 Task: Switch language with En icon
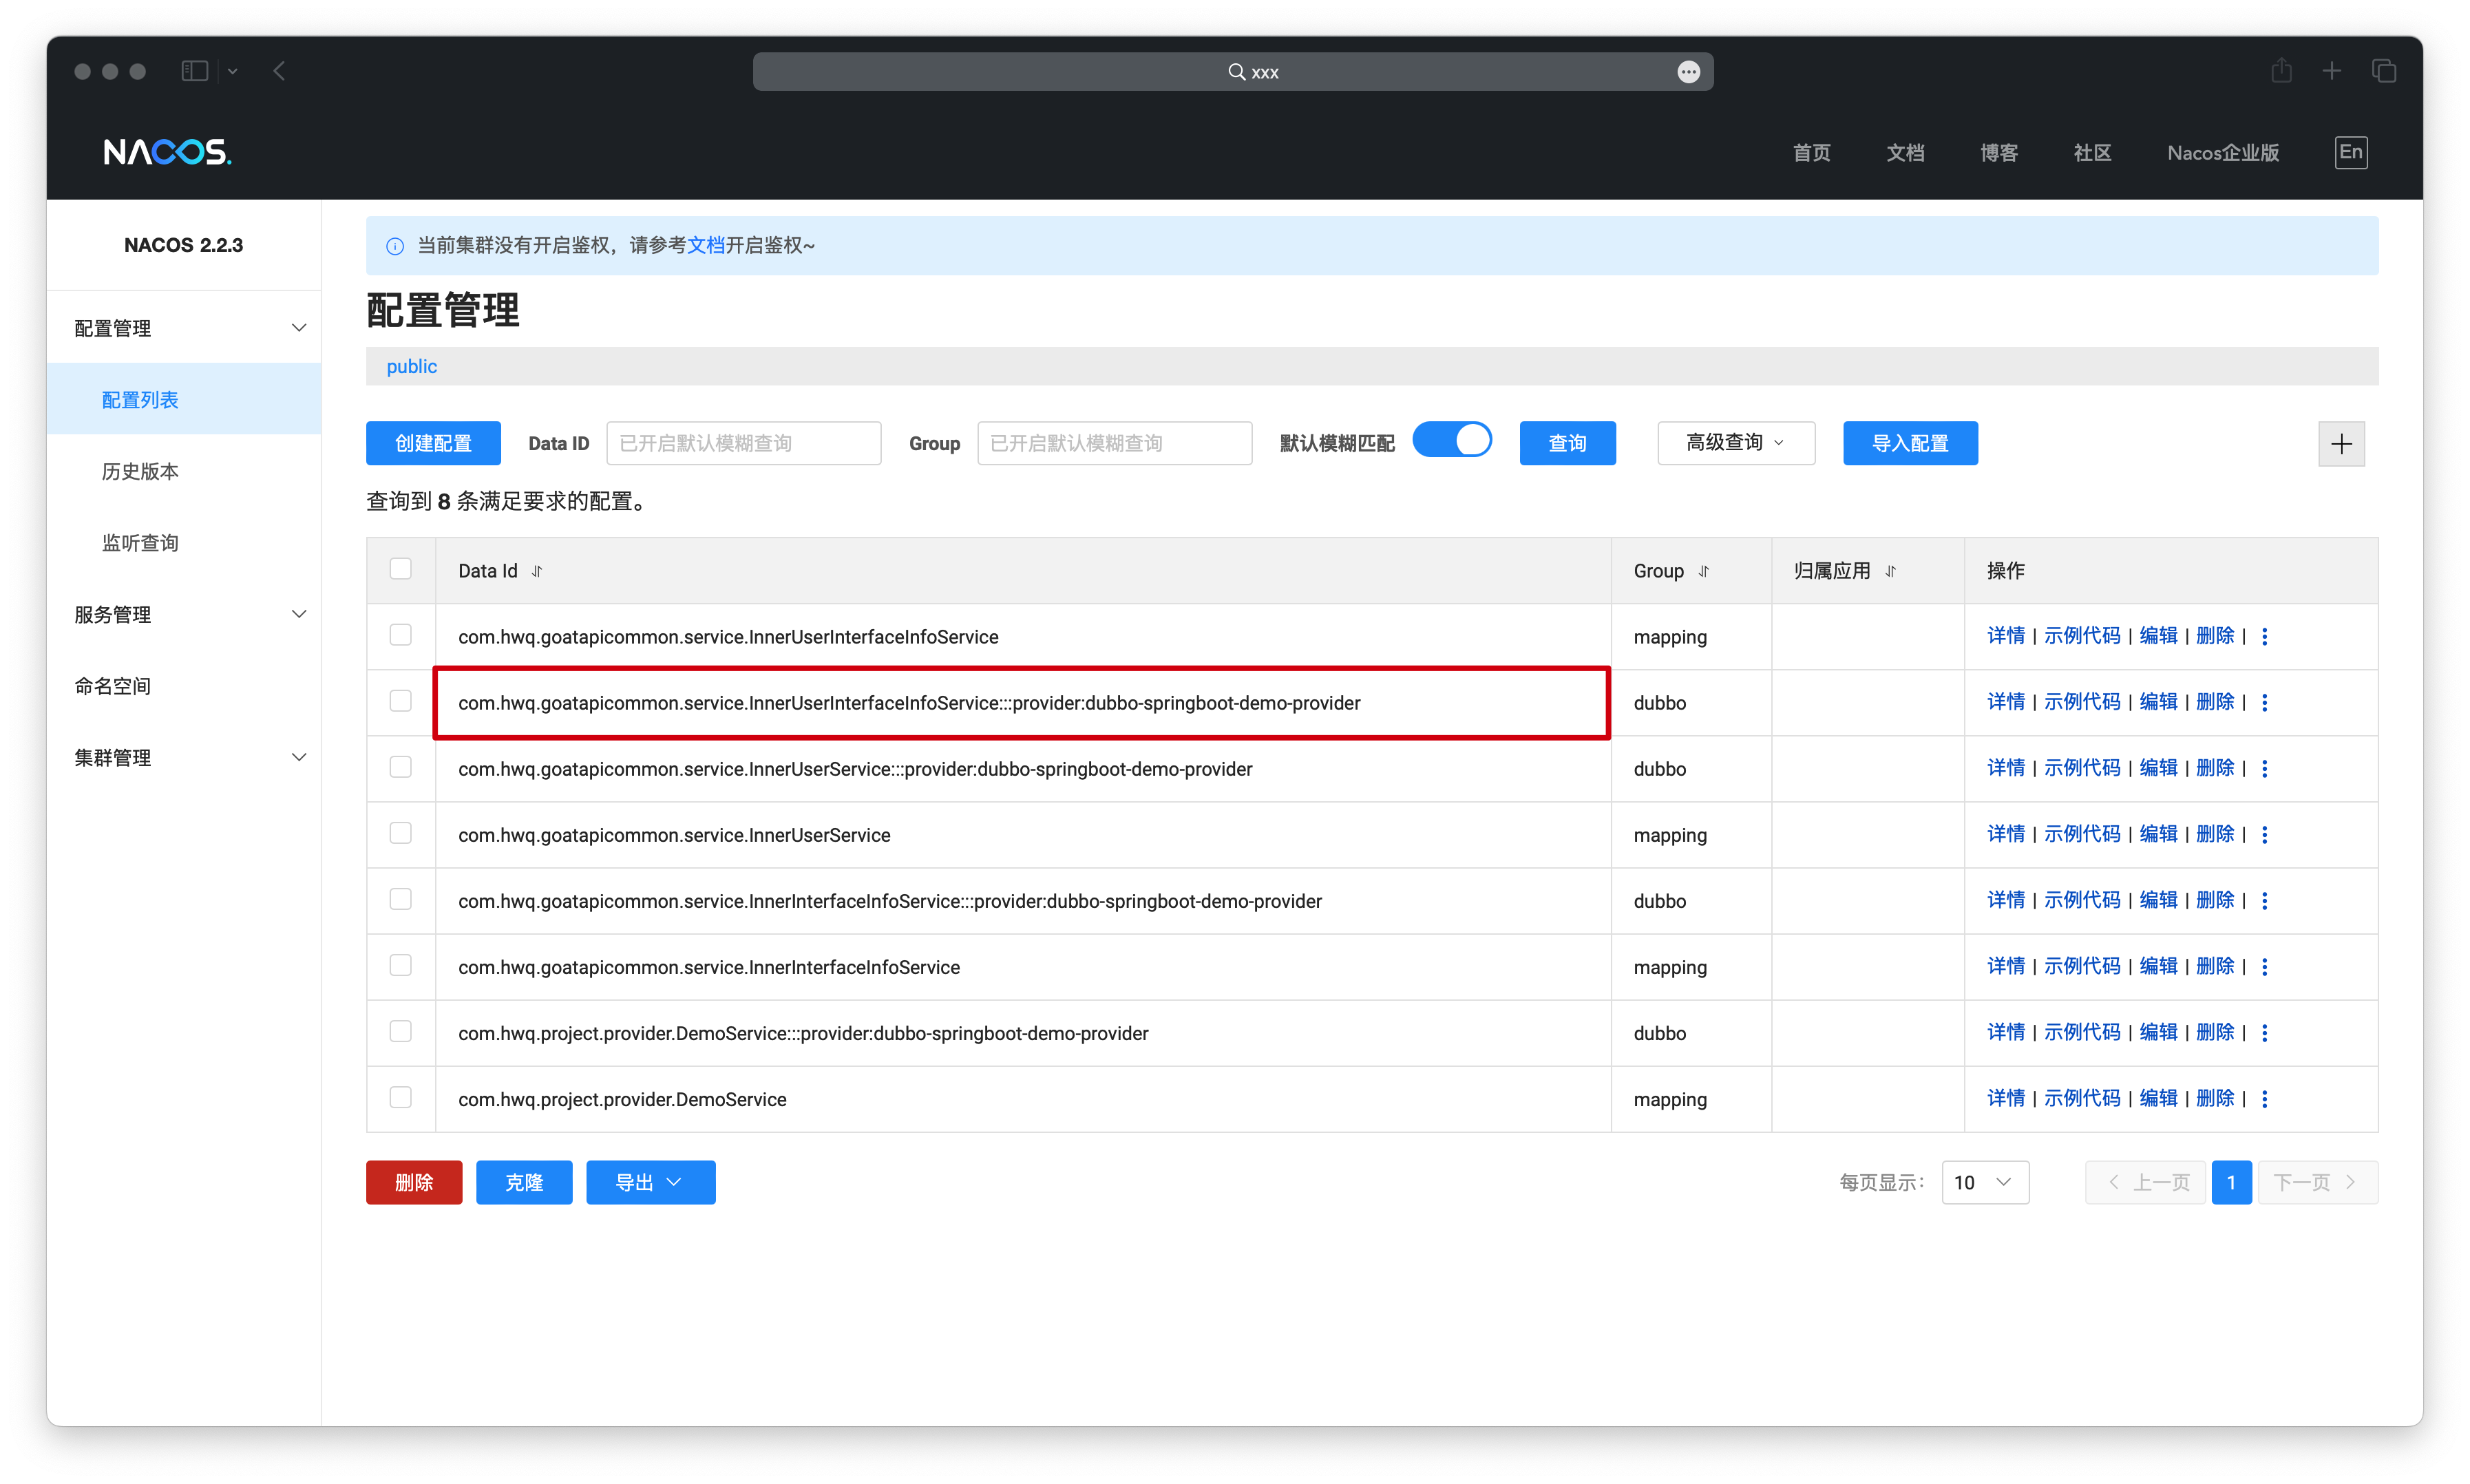(x=2351, y=152)
